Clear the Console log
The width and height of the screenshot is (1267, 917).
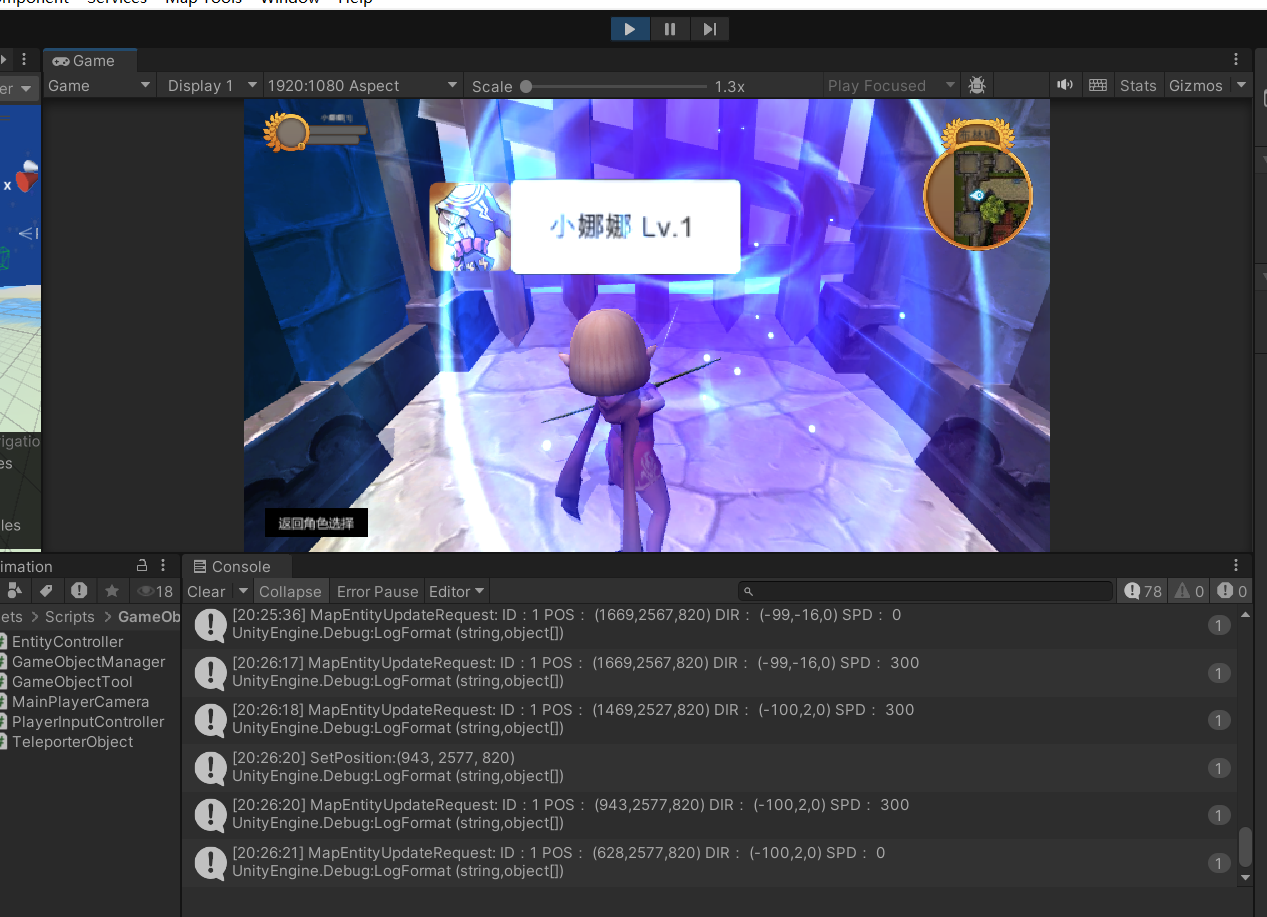pyautogui.click(x=206, y=591)
